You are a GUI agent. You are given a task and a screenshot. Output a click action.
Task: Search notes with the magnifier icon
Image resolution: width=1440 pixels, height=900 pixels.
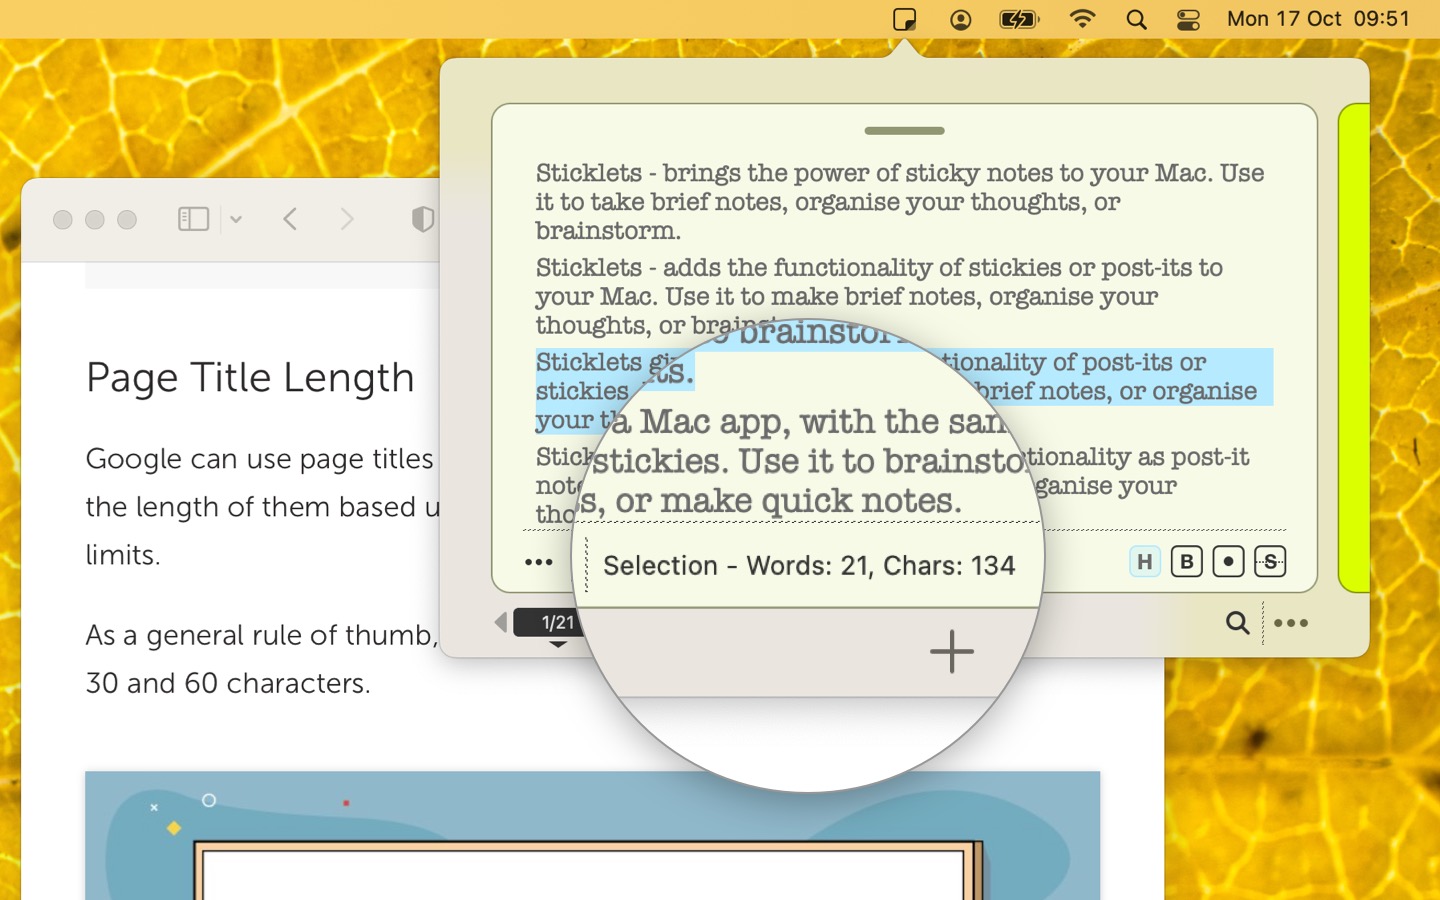point(1237,623)
